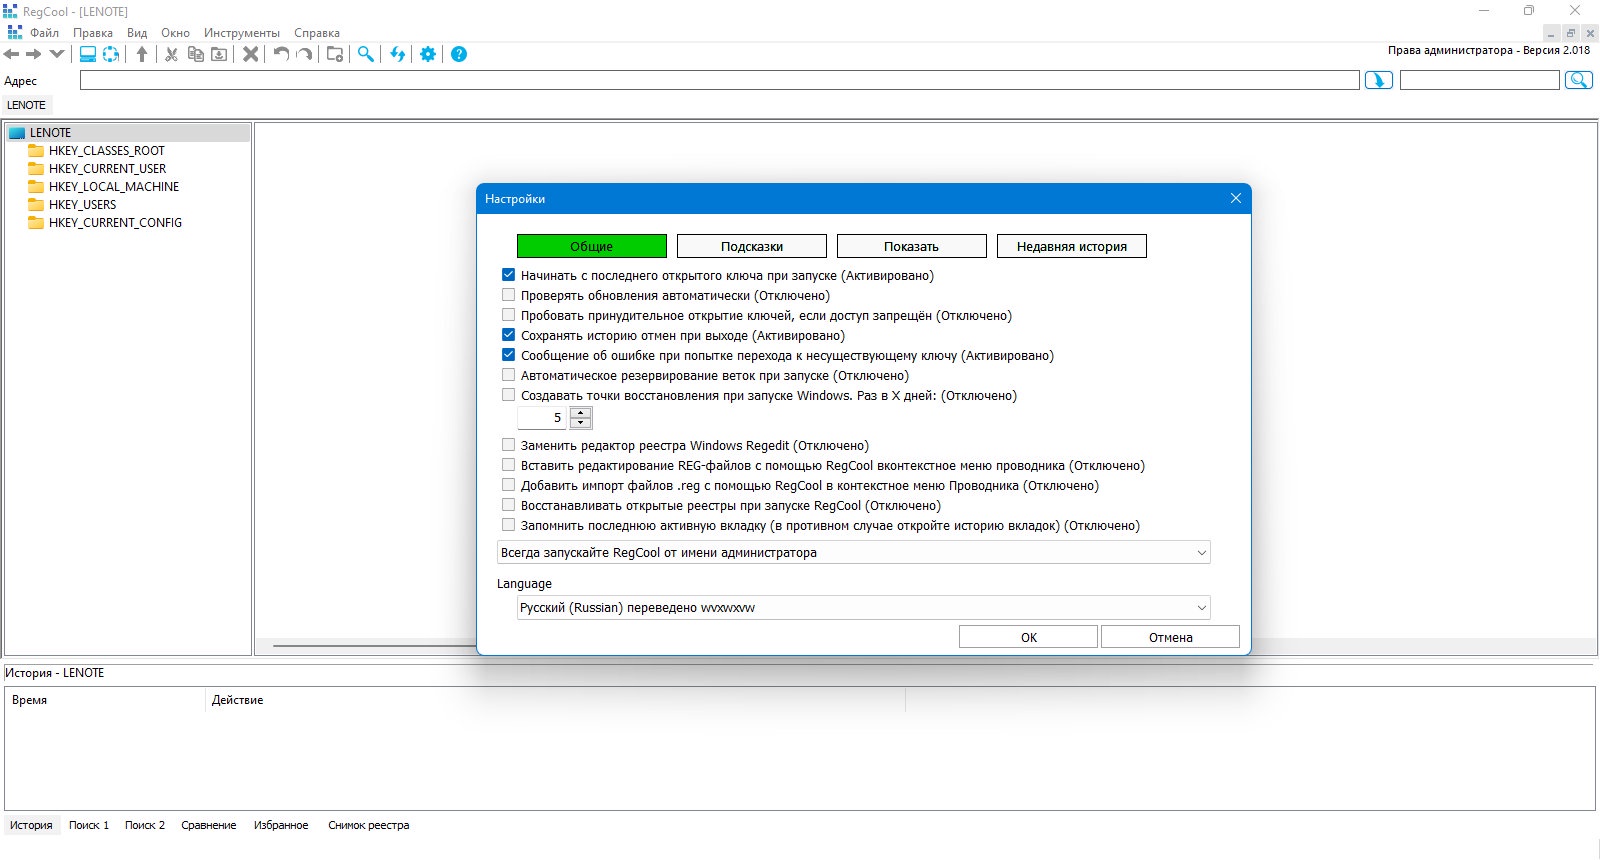
Task: Click the scissors cut icon
Action: coord(172,54)
